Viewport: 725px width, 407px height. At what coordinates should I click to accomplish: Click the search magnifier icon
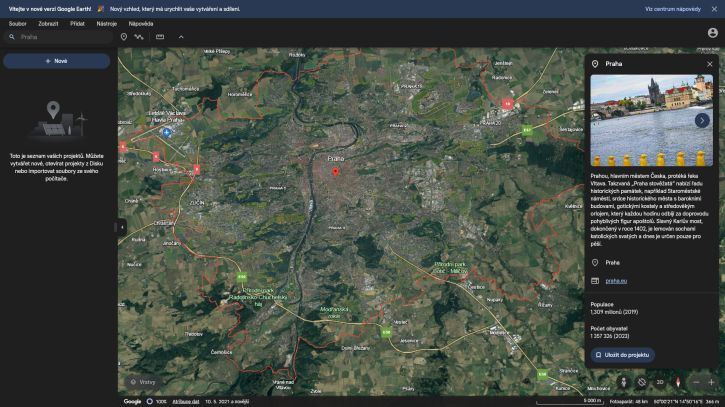coord(12,37)
